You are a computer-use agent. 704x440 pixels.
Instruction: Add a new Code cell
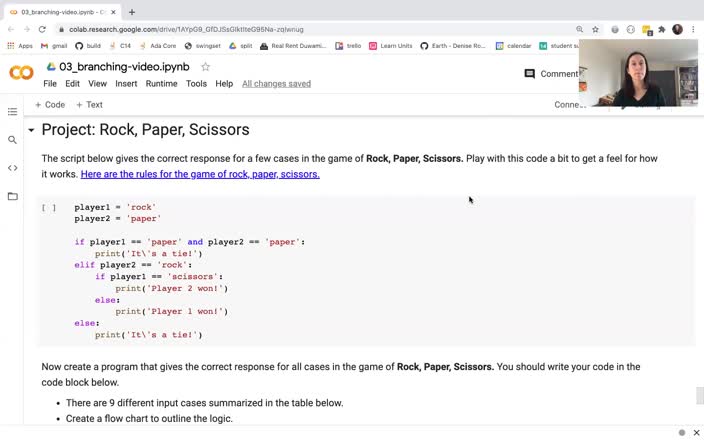50,104
